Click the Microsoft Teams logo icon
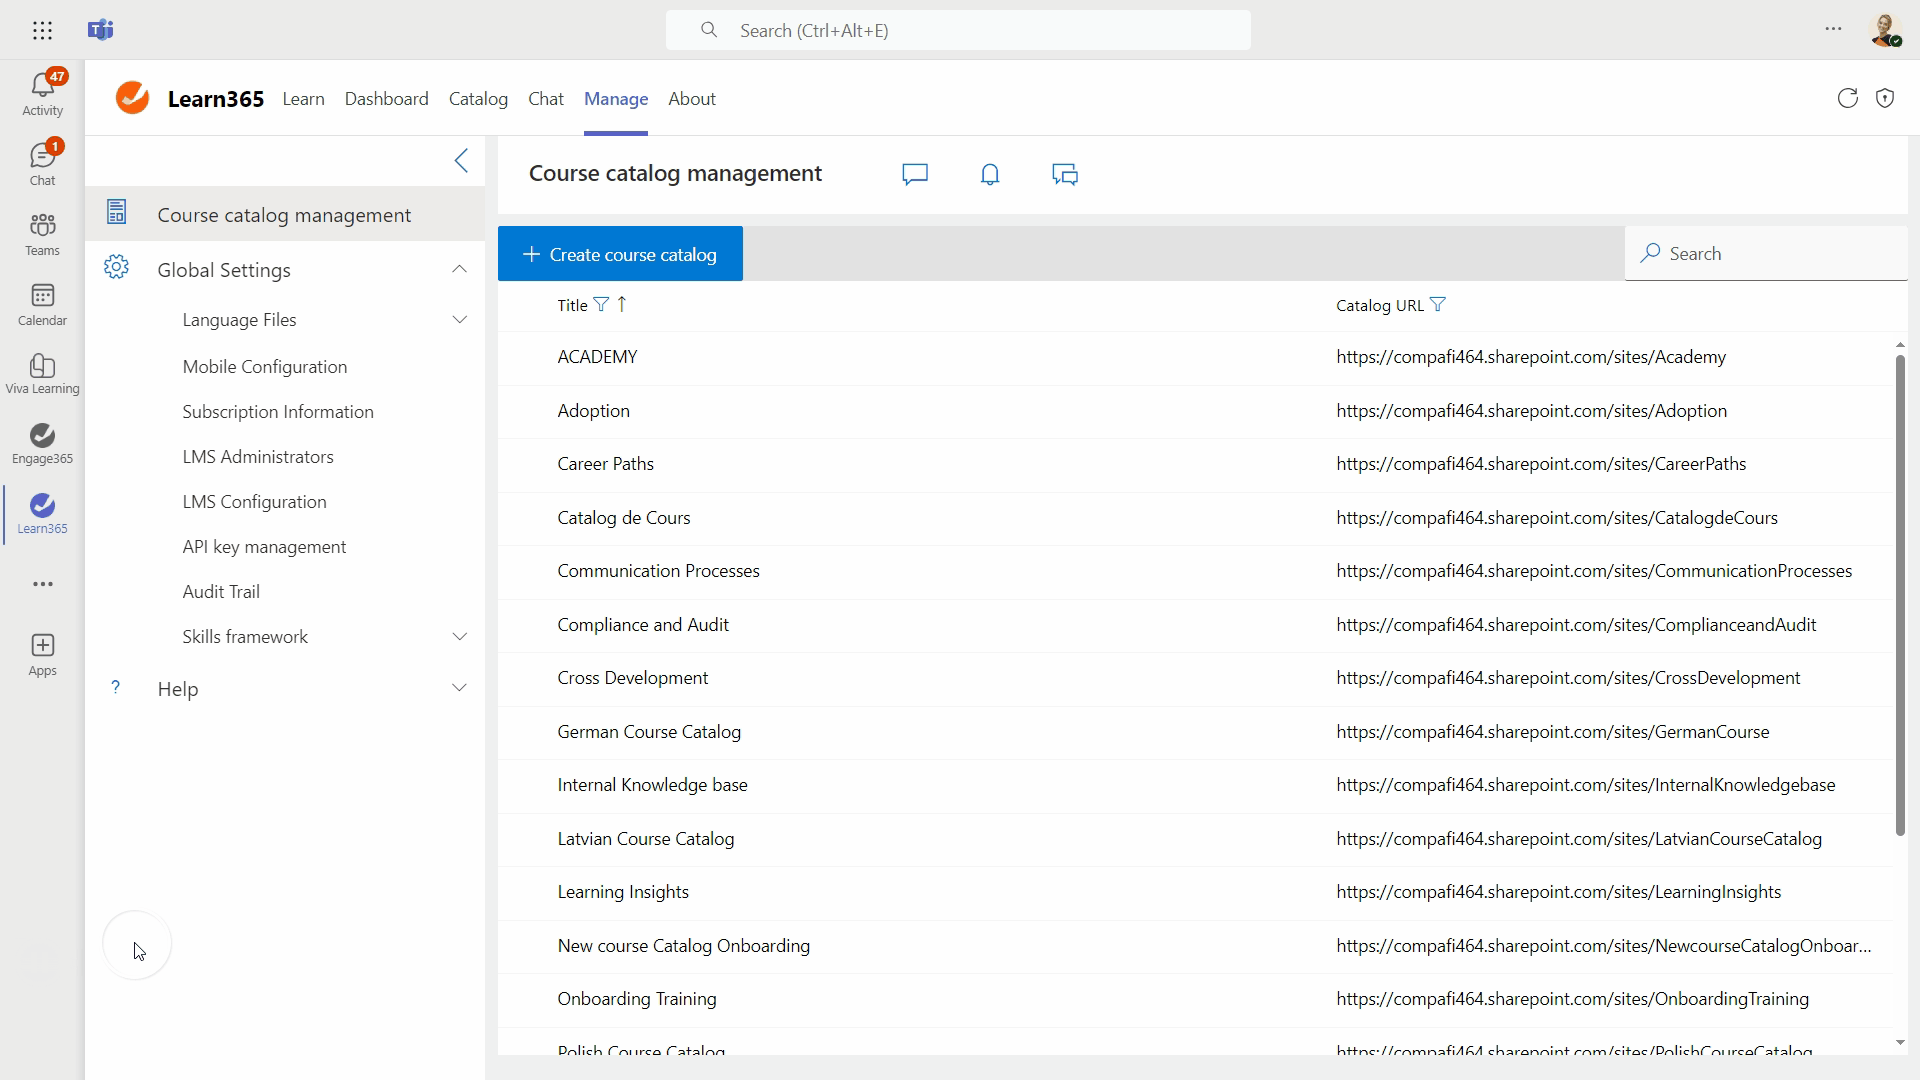 [x=100, y=30]
